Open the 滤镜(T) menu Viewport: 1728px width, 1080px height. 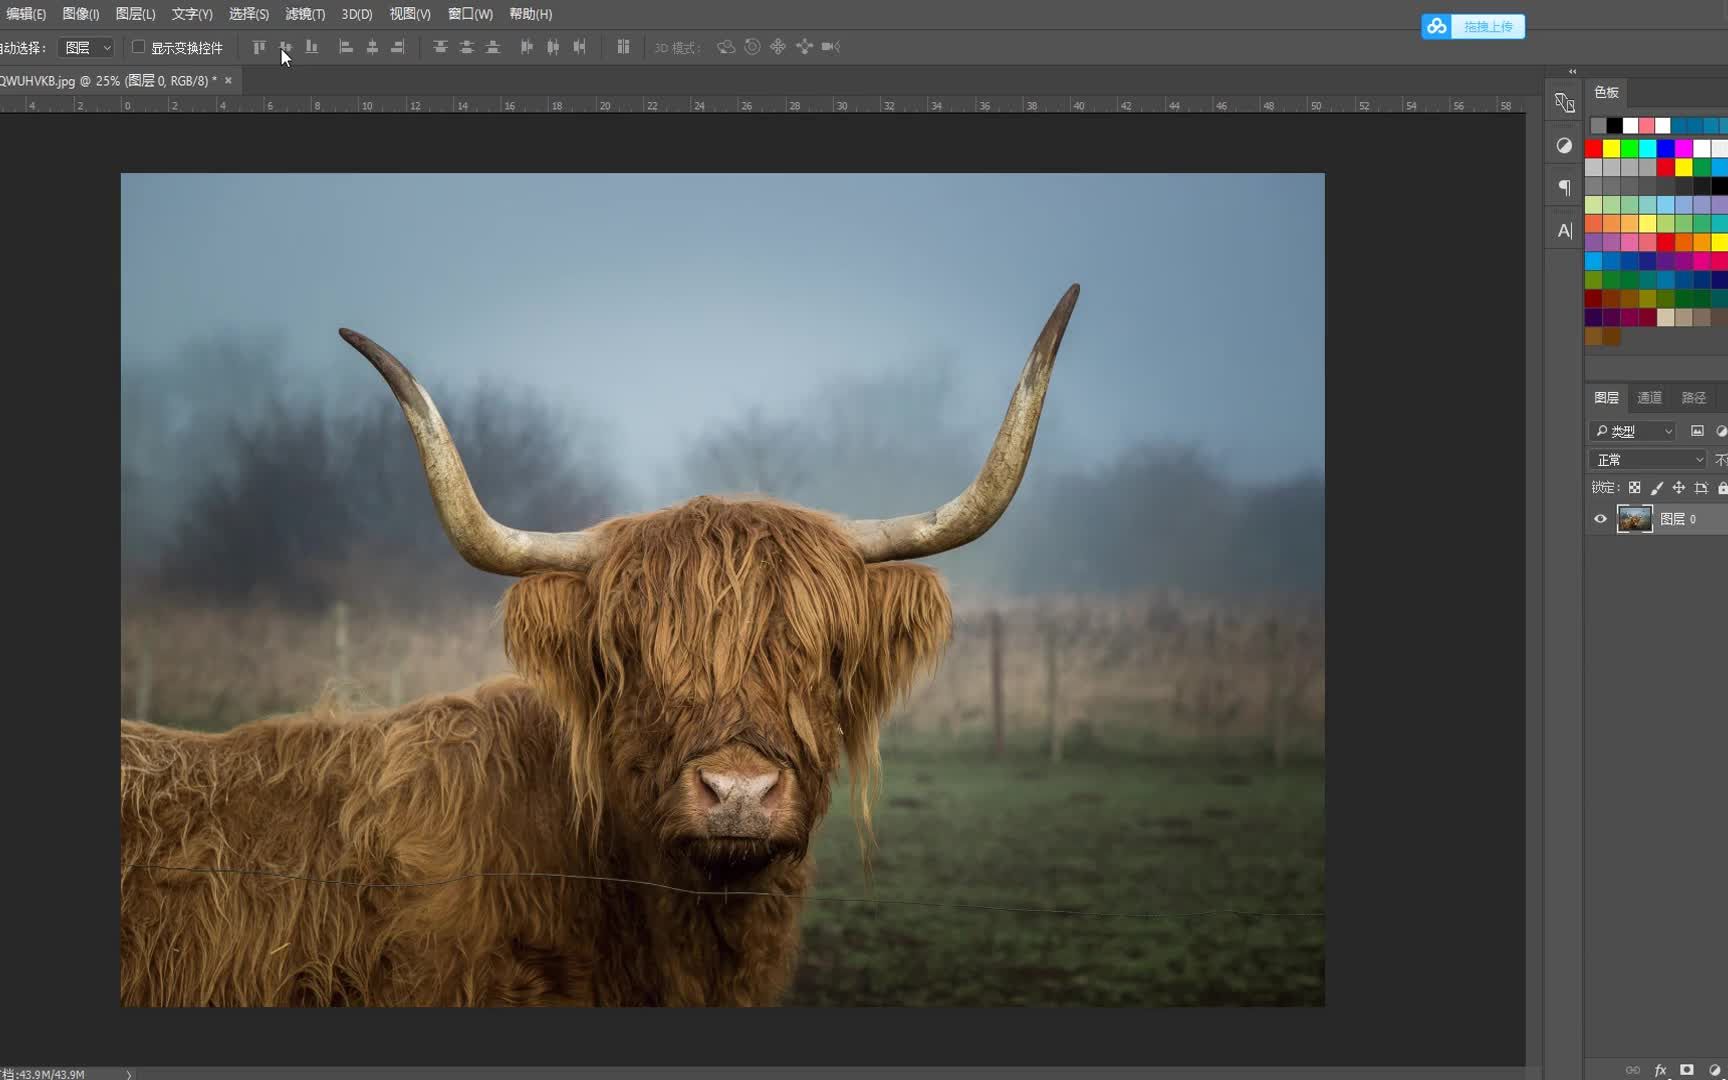[305, 14]
